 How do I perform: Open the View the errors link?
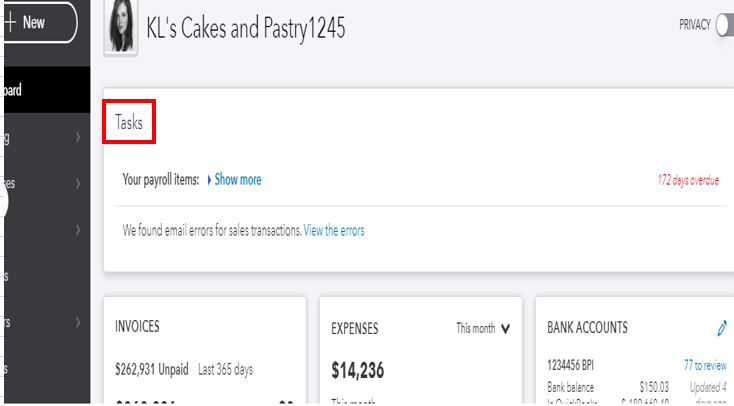[334, 230]
